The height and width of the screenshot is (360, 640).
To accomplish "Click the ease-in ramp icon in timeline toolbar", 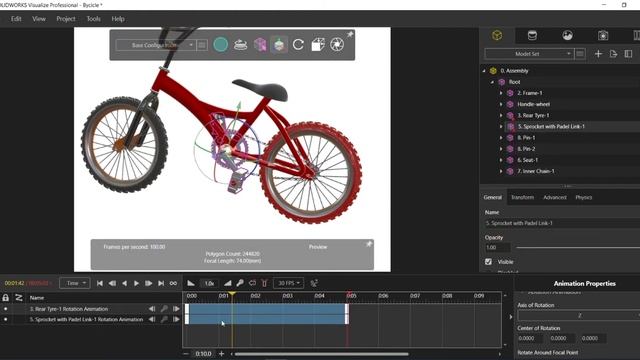I will (x=191, y=283).
